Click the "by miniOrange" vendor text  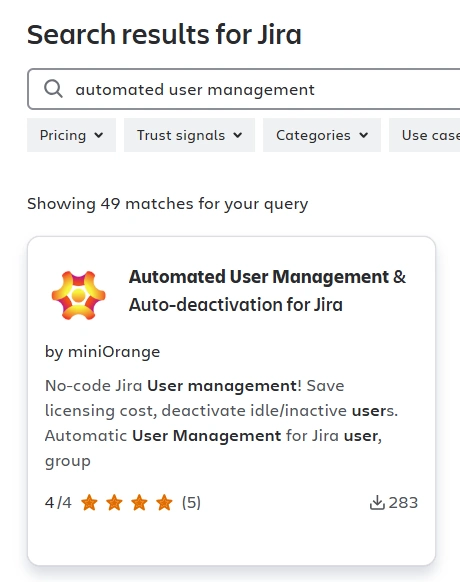[102, 352]
